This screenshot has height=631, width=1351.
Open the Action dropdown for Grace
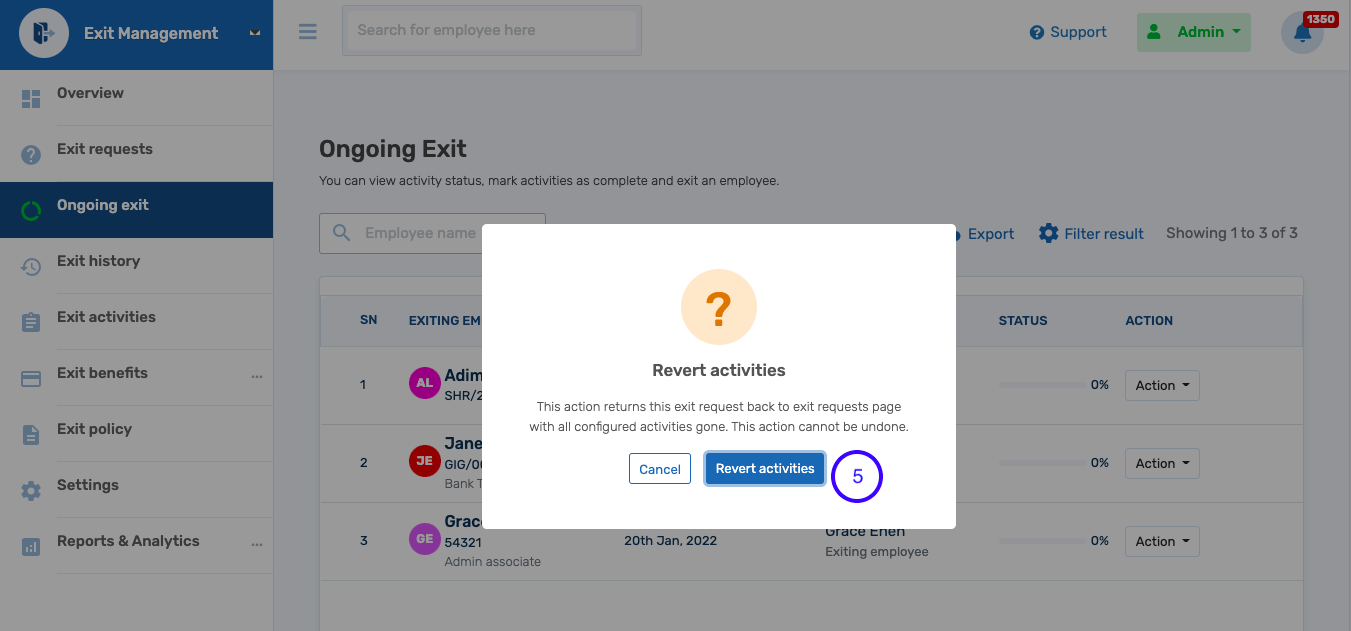[x=1162, y=541]
